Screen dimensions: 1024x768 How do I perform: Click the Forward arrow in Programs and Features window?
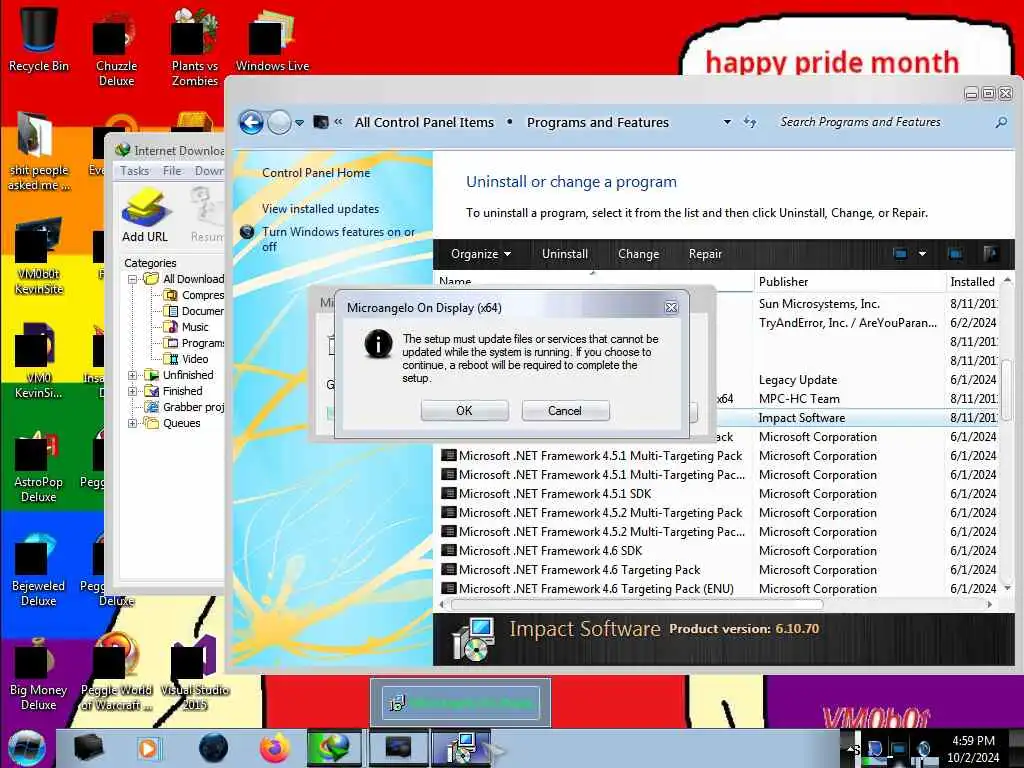280,122
